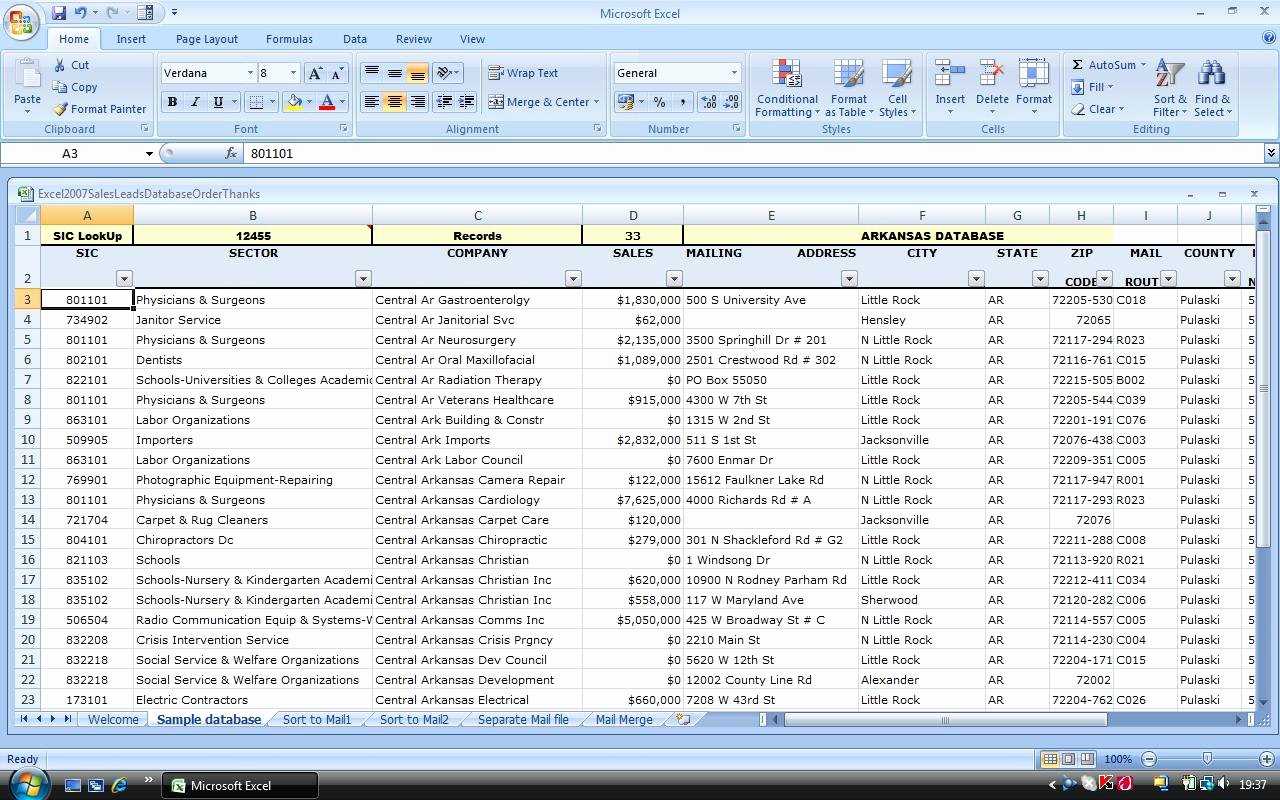Apply the Font Color swatch

[327, 102]
